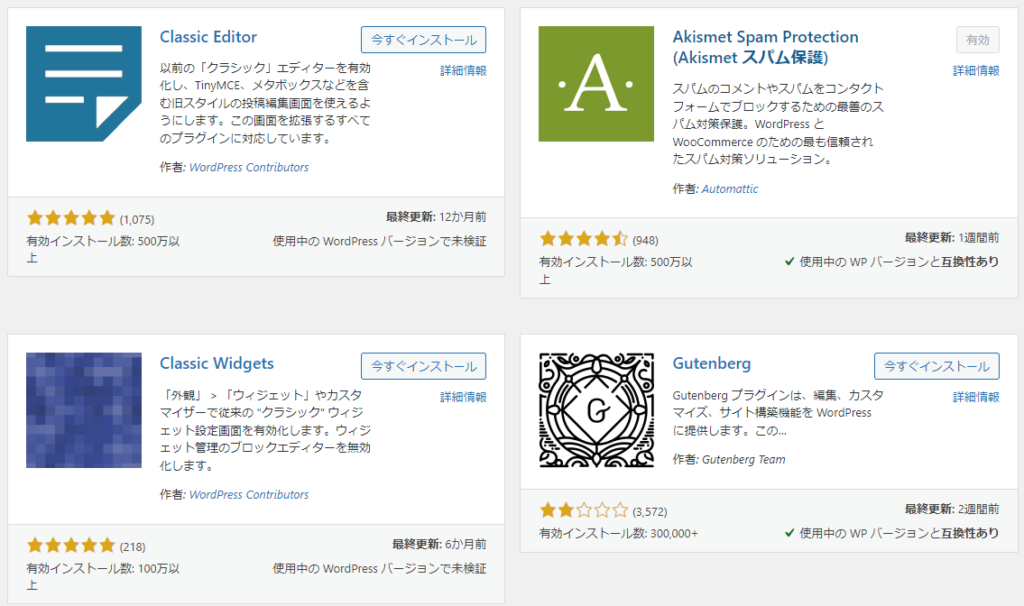This screenshot has width=1024, height=606.
Task: Install the Classic Widgets plugin now
Action: 423,366
